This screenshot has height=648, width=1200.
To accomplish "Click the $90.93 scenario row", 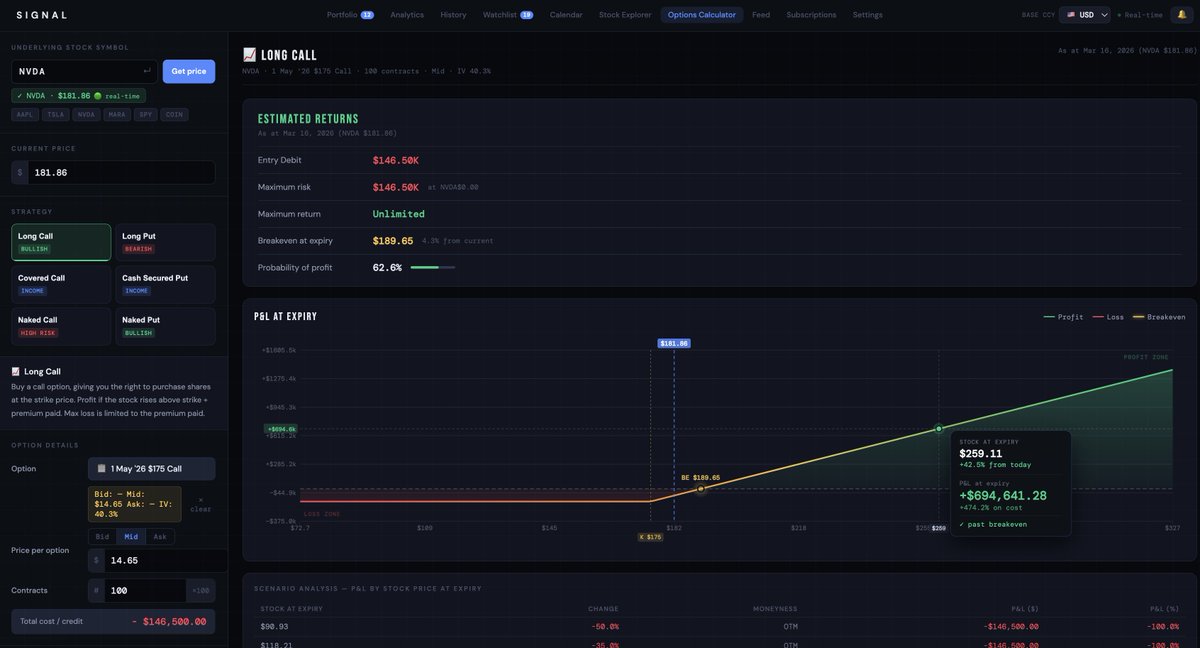I will coord(720,626).
